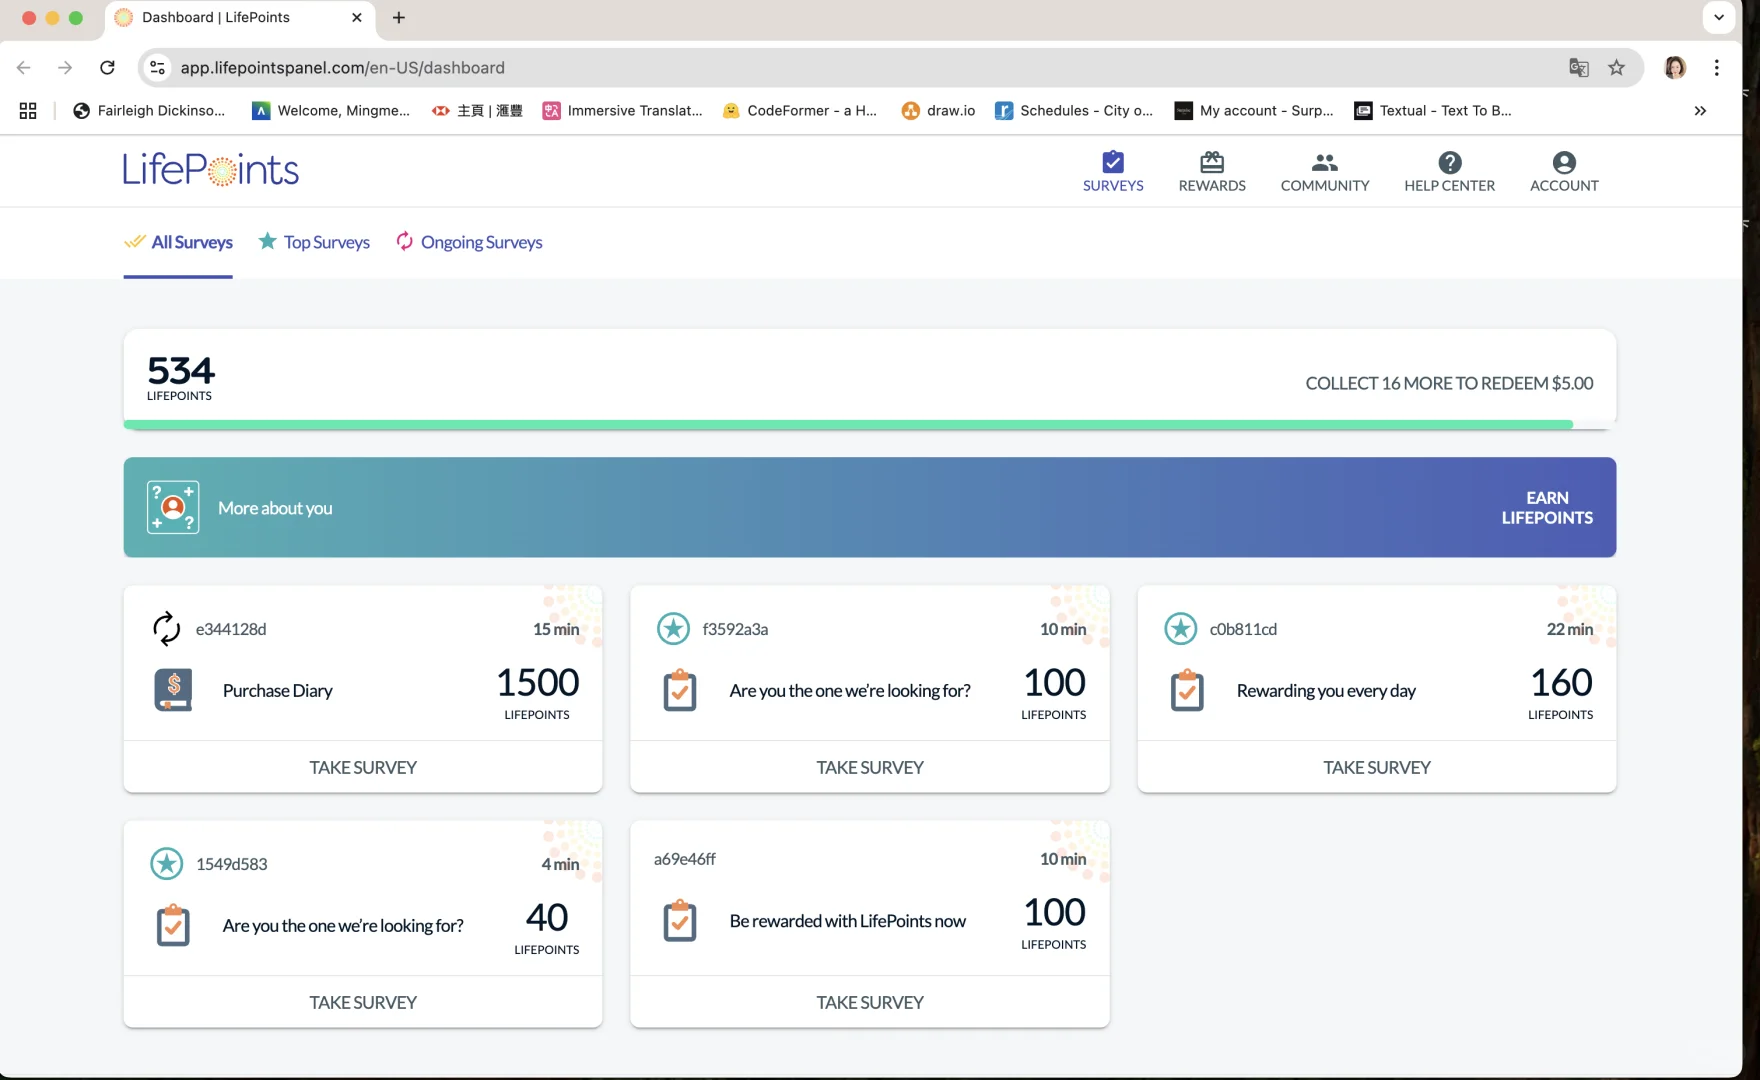Select the Dashboard | LifePoints browser tab
This screenshot has width=1760, height=1080.
(240, 18)
